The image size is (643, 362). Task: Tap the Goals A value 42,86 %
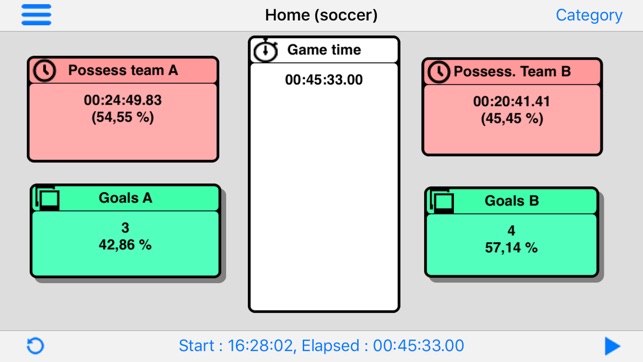125,245
